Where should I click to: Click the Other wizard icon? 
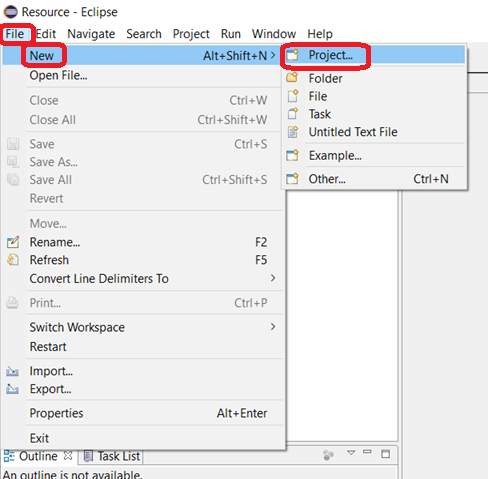pos(292,179)
